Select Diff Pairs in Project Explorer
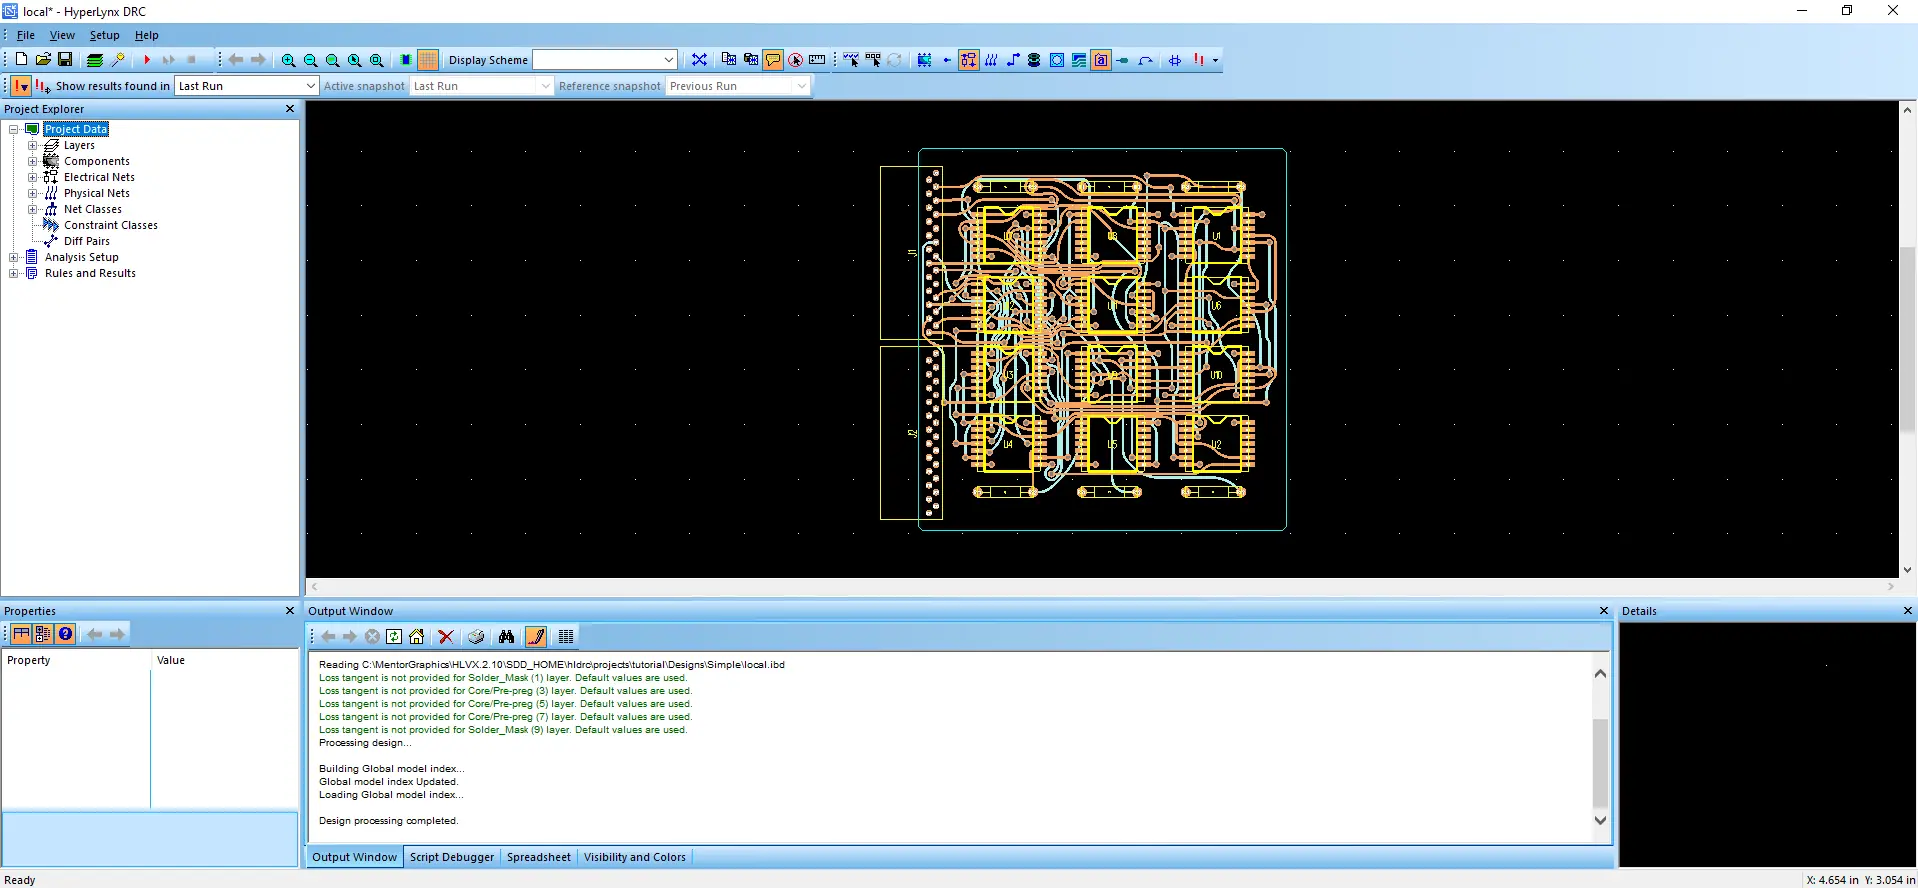This screenshot has width=1918, height=888. click(x=87, y=241)
